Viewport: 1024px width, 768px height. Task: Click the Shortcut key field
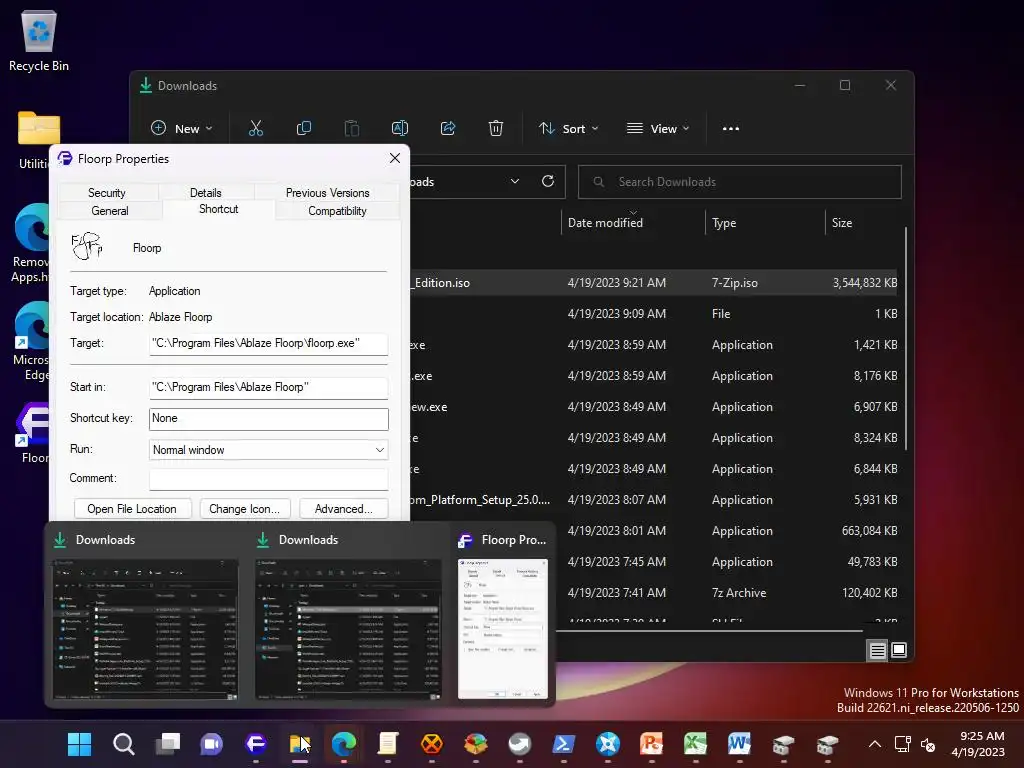coord(268,419)
